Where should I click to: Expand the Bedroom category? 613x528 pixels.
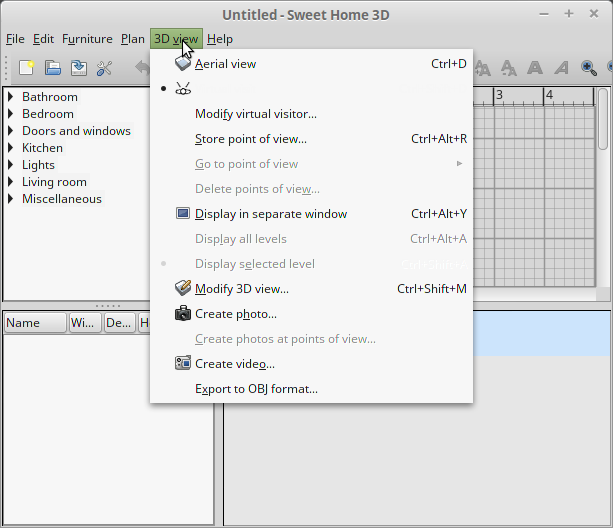(11, 114)
